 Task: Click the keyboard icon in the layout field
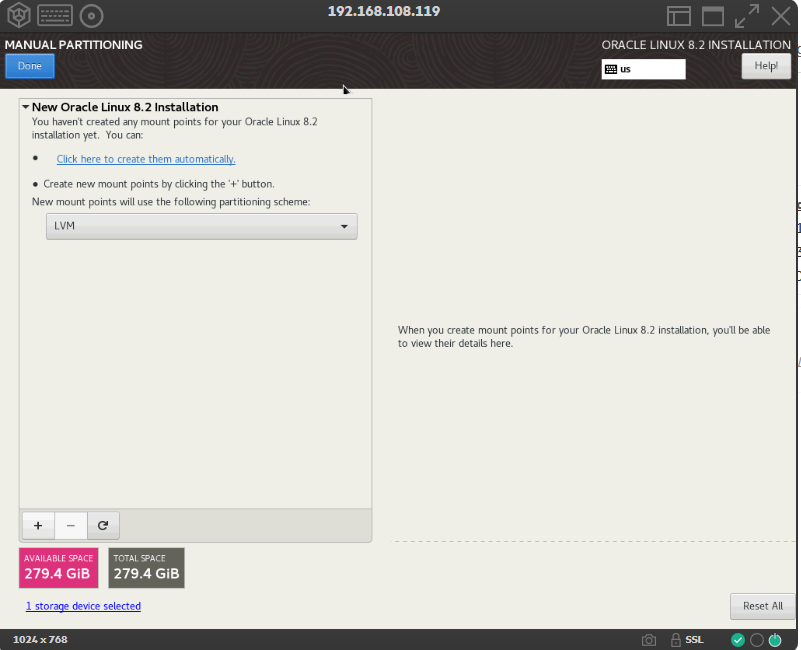tap(611, 69)
